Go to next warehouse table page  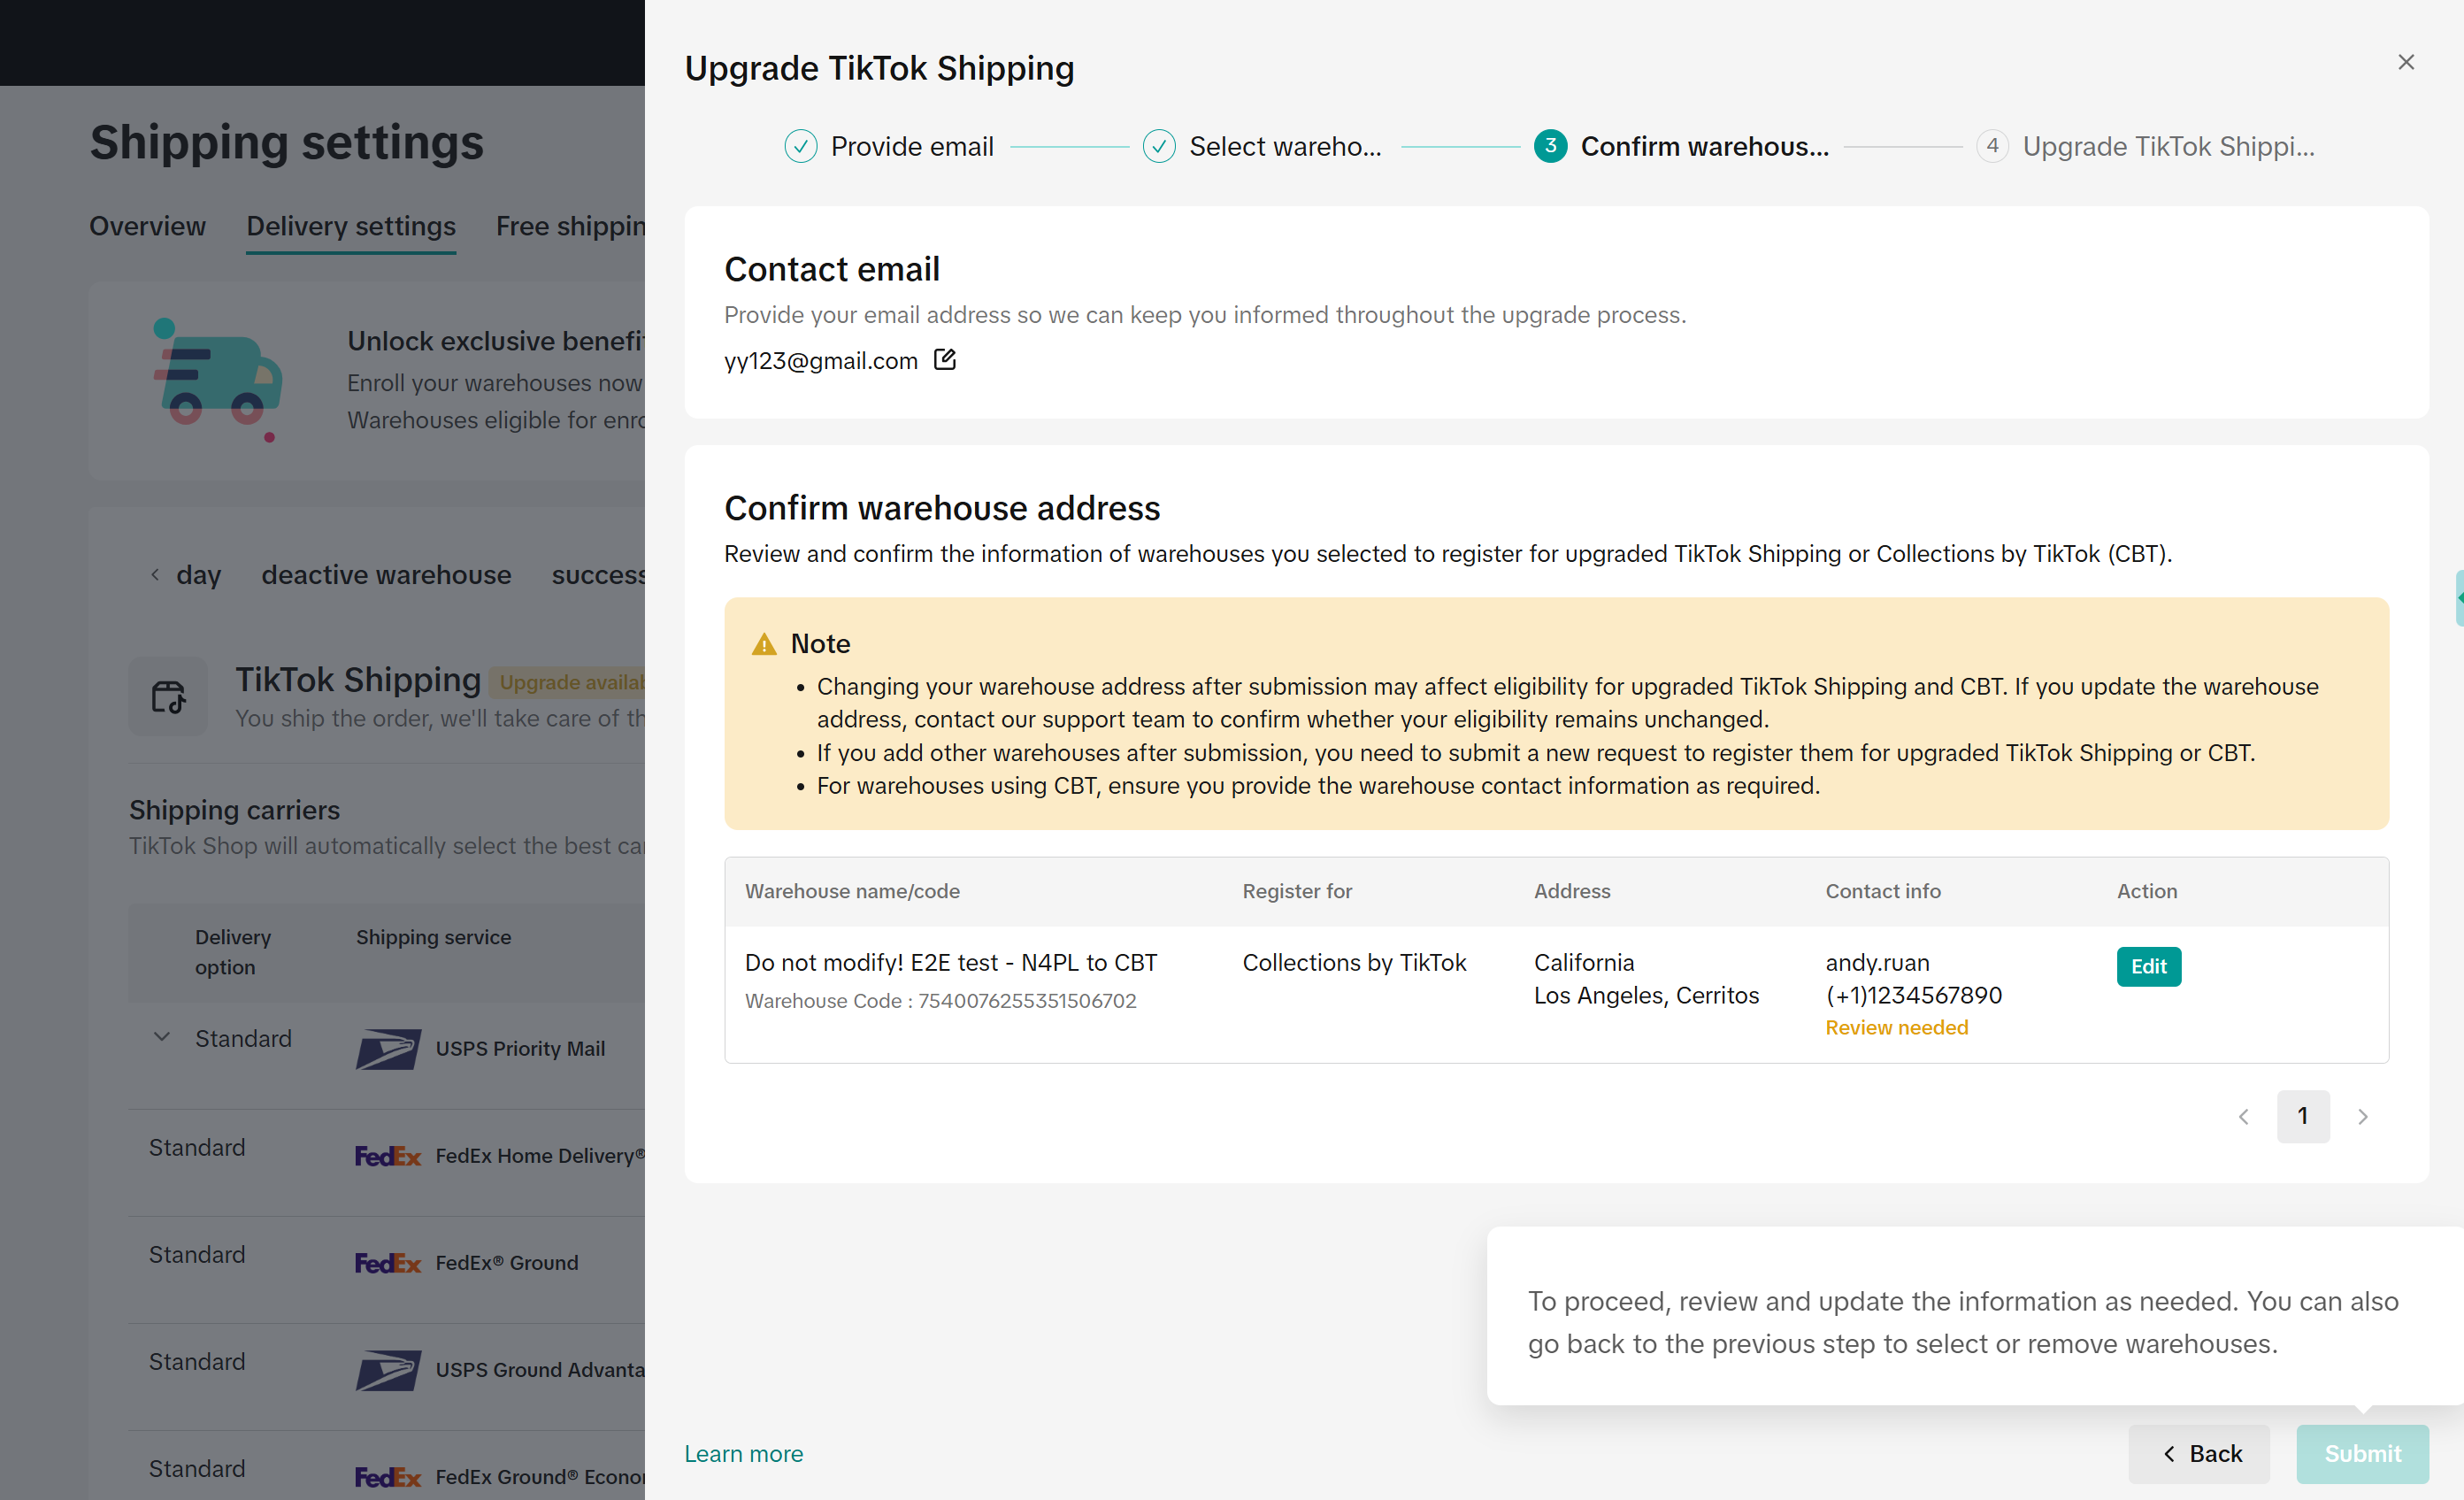coord(2362,1116)
